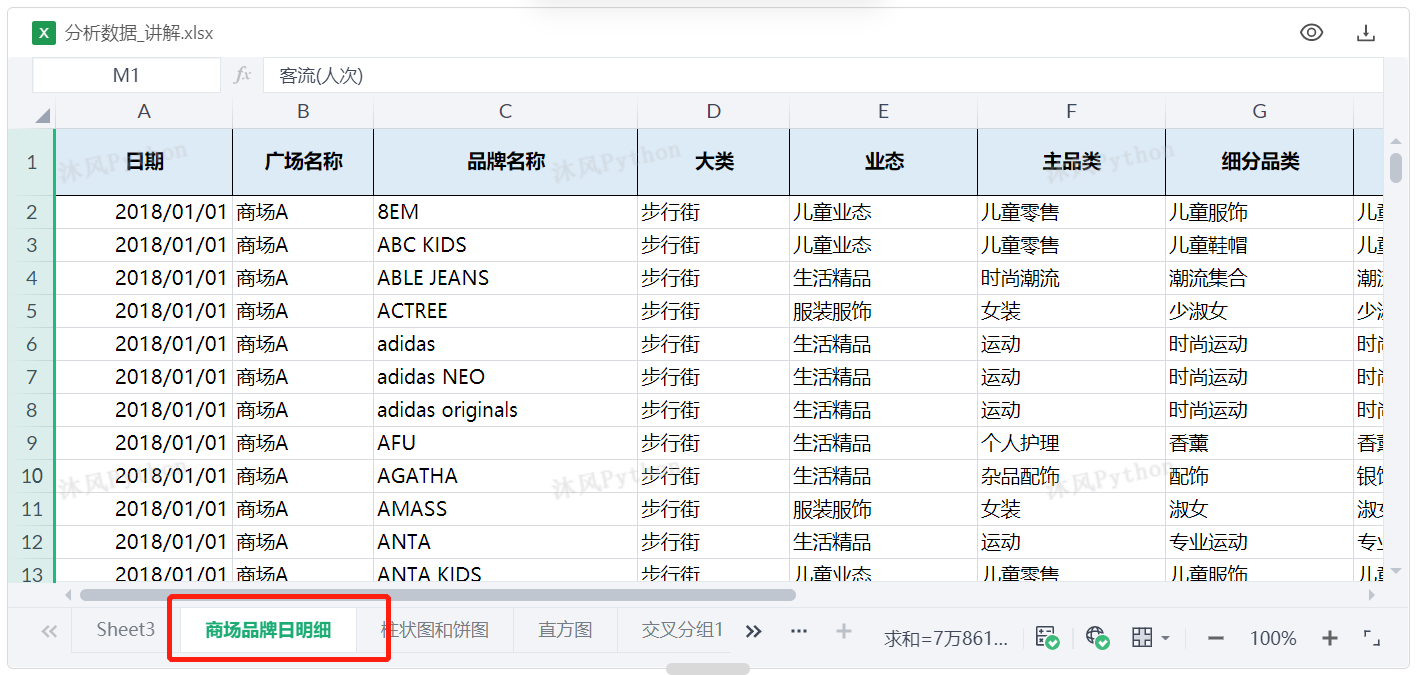Toggle the eye preview icon at top right
The image size is (1421, 675).
coord(1311,33)
